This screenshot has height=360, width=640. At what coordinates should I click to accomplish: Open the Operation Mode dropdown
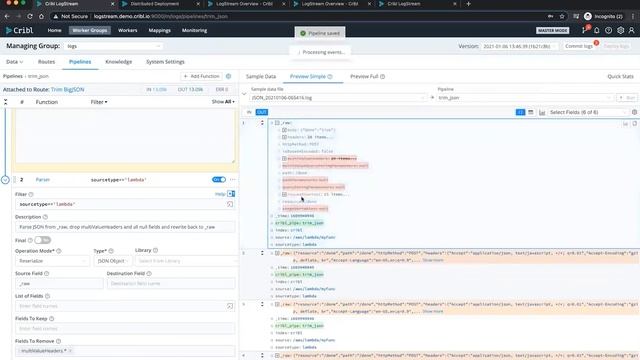point(52,261)
